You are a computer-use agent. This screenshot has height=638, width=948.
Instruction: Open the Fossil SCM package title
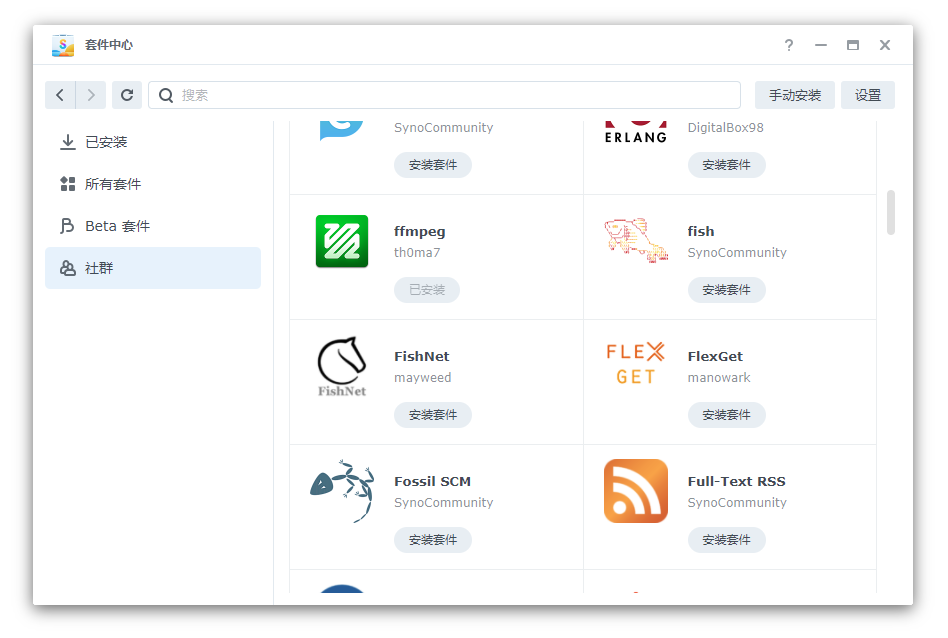(x=432, y=481)
